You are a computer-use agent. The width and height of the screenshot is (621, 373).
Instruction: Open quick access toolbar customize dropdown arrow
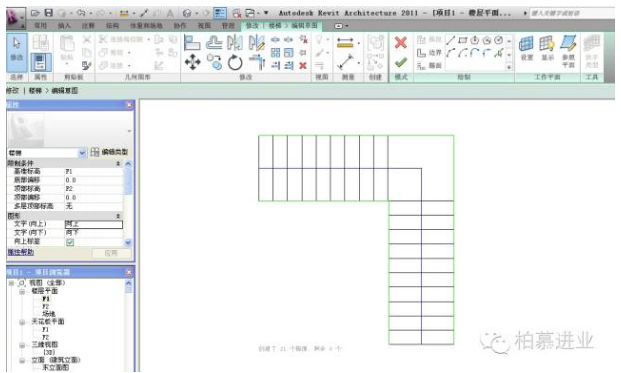(x=266, y=13)
